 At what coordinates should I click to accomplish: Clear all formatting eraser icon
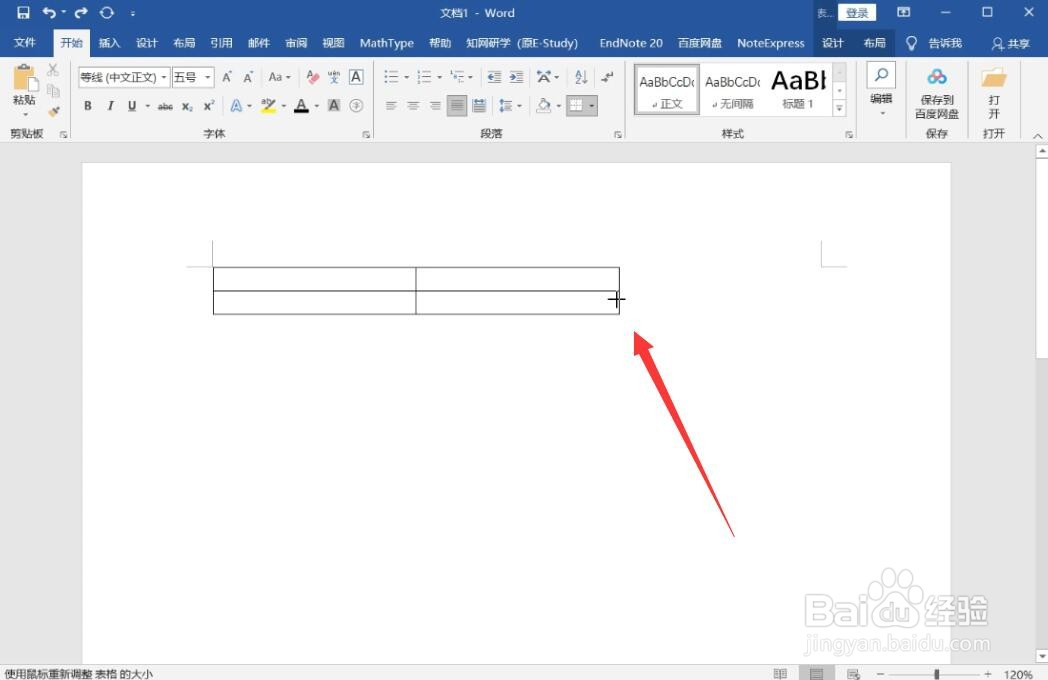[x=312, y=77]
